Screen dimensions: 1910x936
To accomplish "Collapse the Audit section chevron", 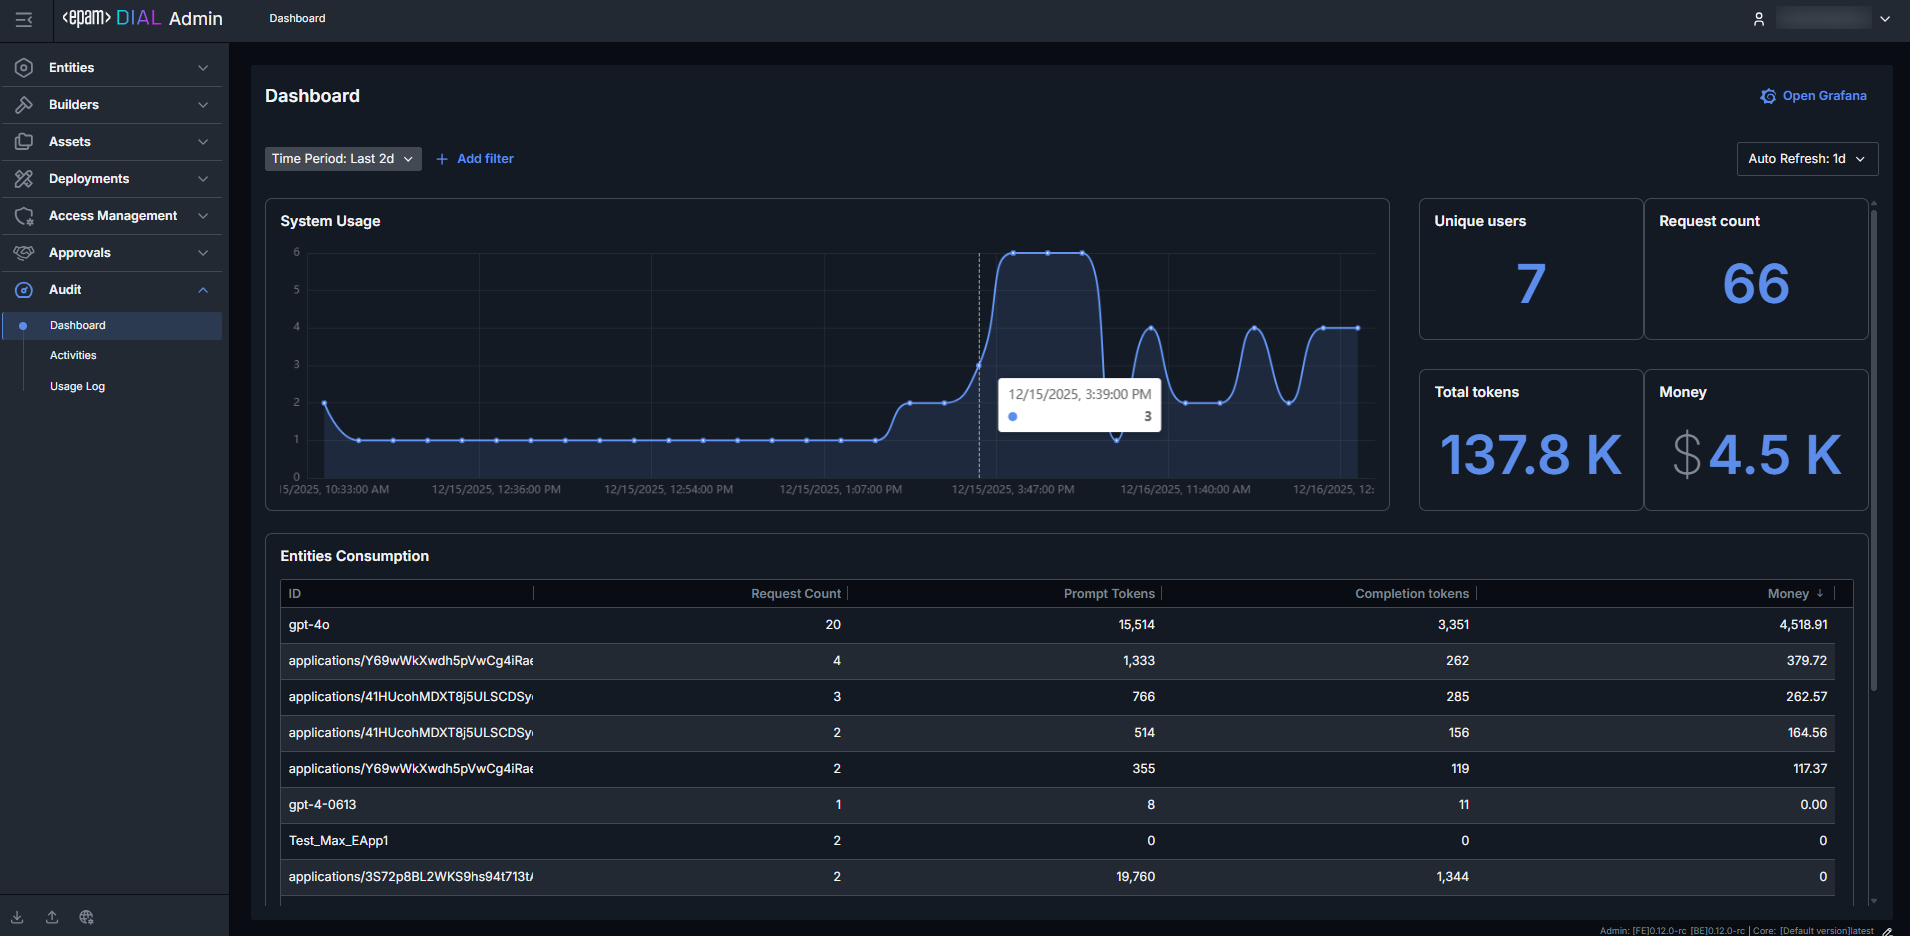I will coord(203,290).
